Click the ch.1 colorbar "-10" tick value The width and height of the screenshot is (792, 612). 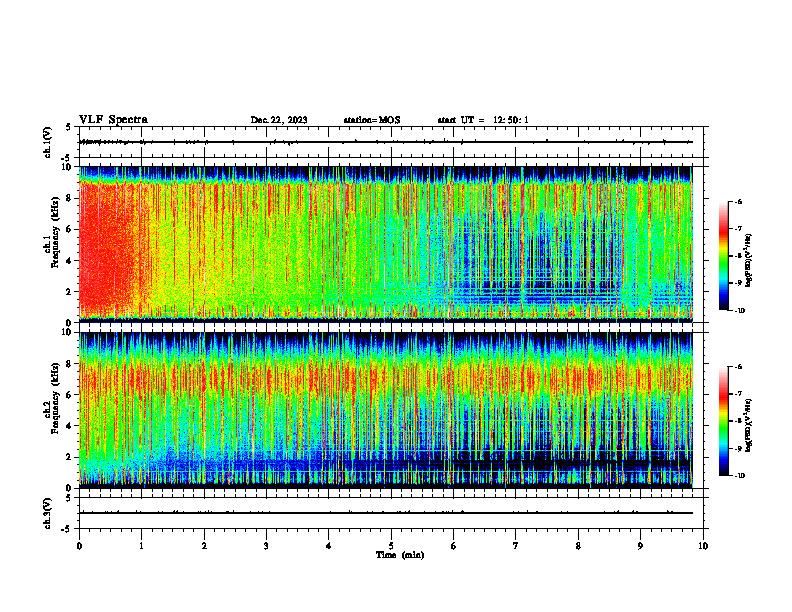coord(739,311)
